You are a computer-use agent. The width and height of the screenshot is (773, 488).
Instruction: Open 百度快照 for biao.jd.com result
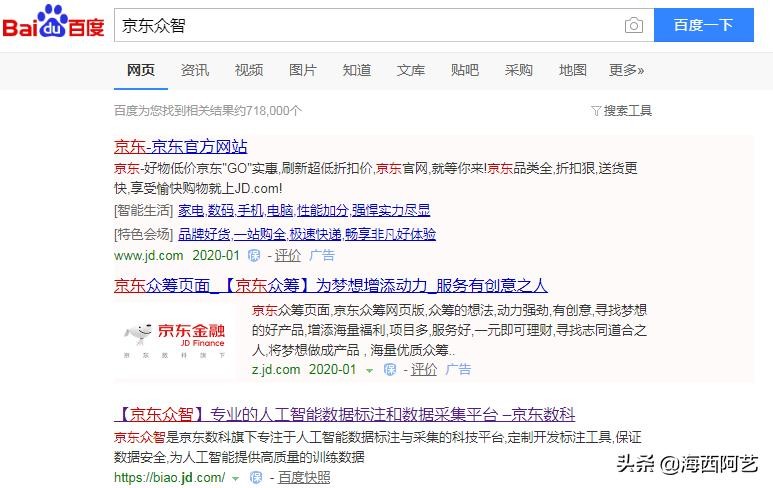pyautogui.click(x=304, y=478)
